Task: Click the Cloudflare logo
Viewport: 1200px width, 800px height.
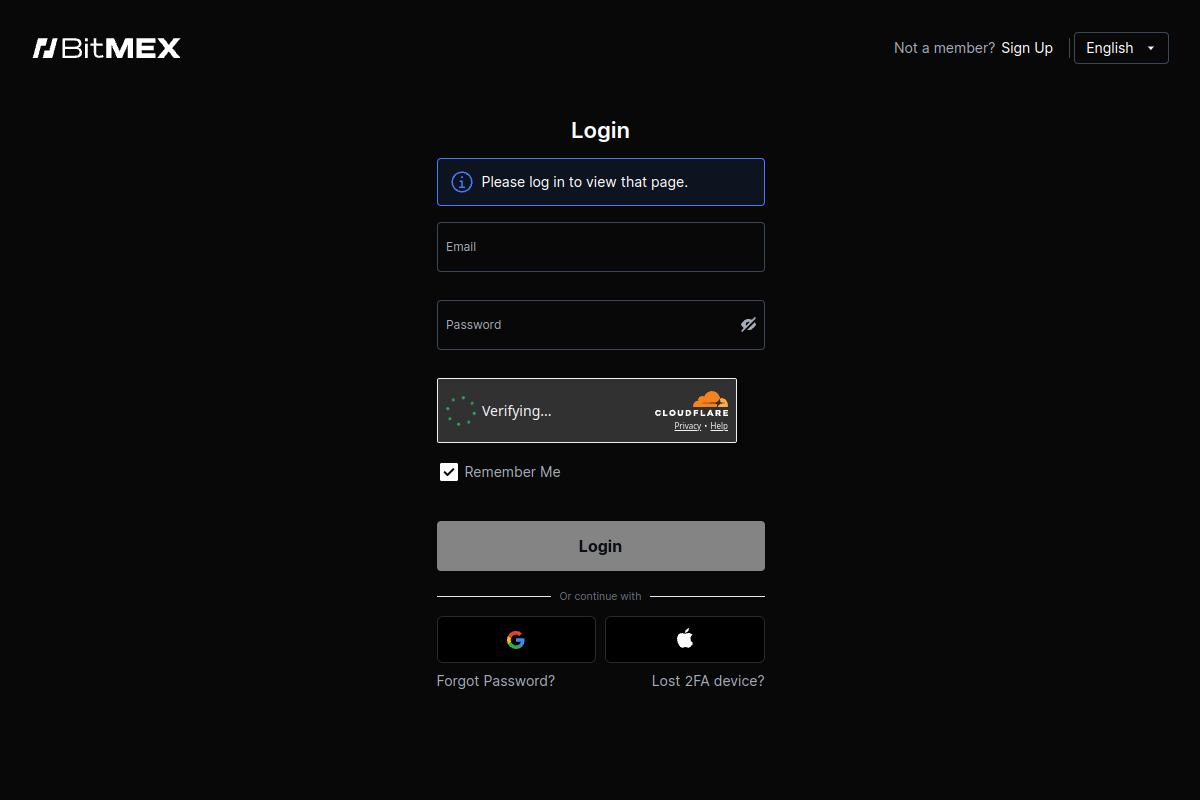Action: 692,404
